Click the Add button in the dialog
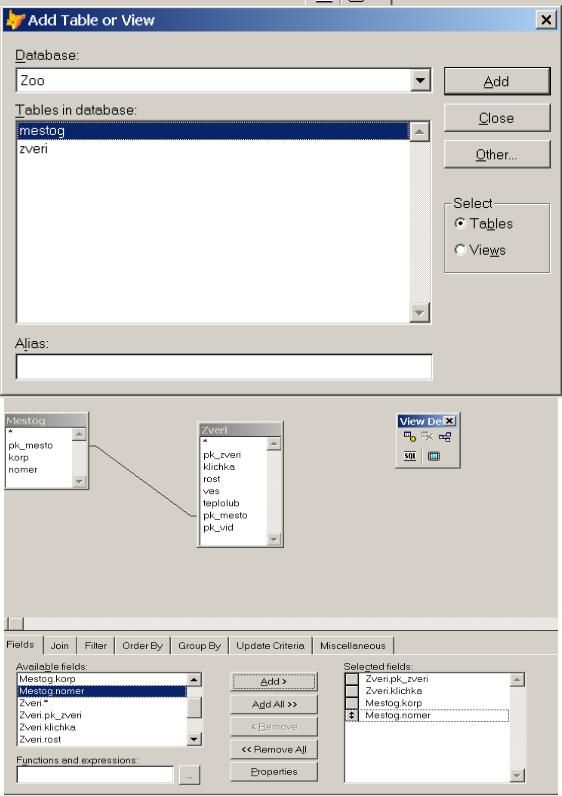The image size is (562, 796). [497, 81]
